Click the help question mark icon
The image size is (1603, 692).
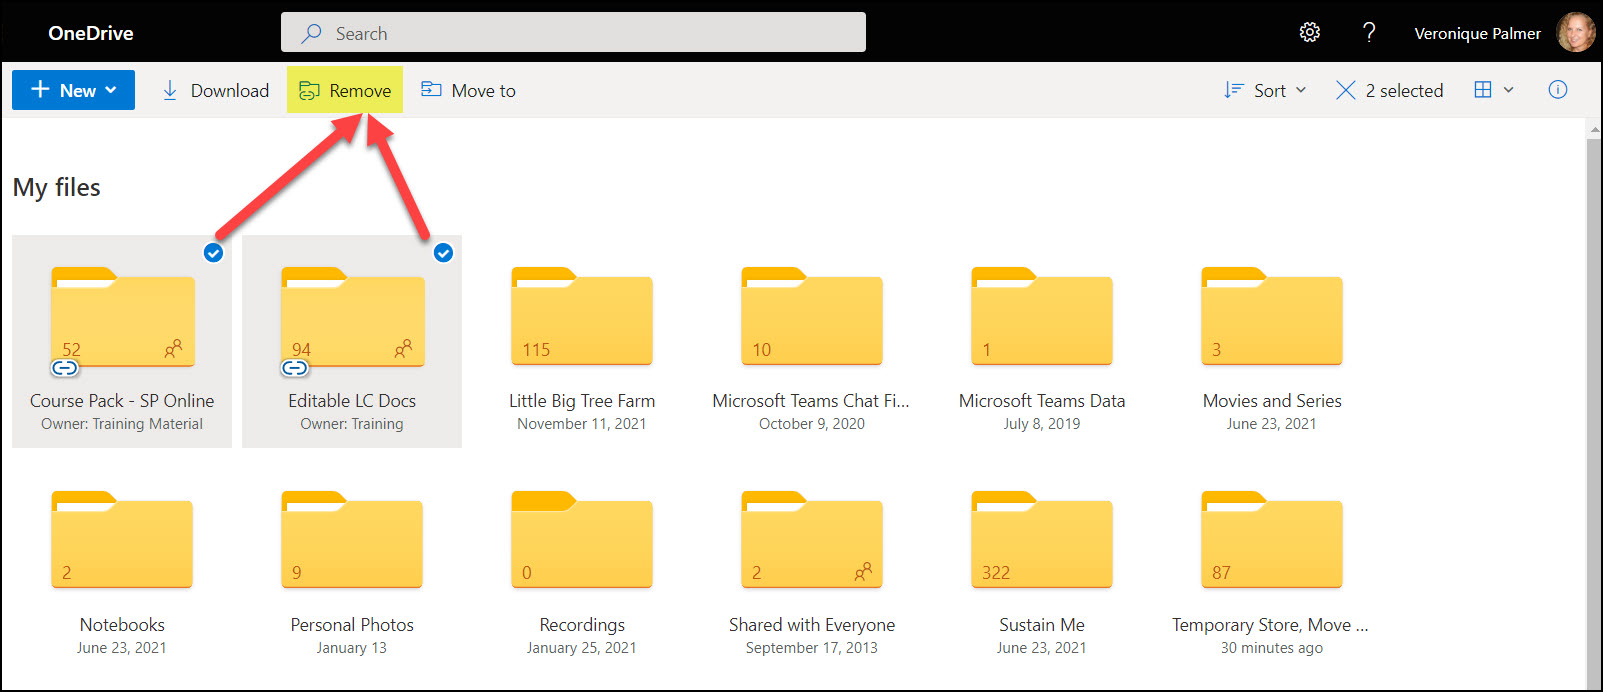pyautogui.click(x=1369, y=33)
